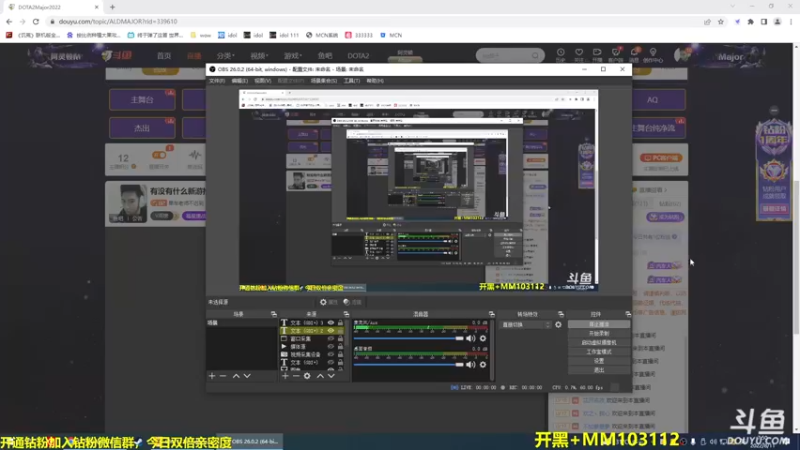Viewport: 800px width, 450px height.
Task: Remove selected source with minus icon
Action: coord(296,376)
